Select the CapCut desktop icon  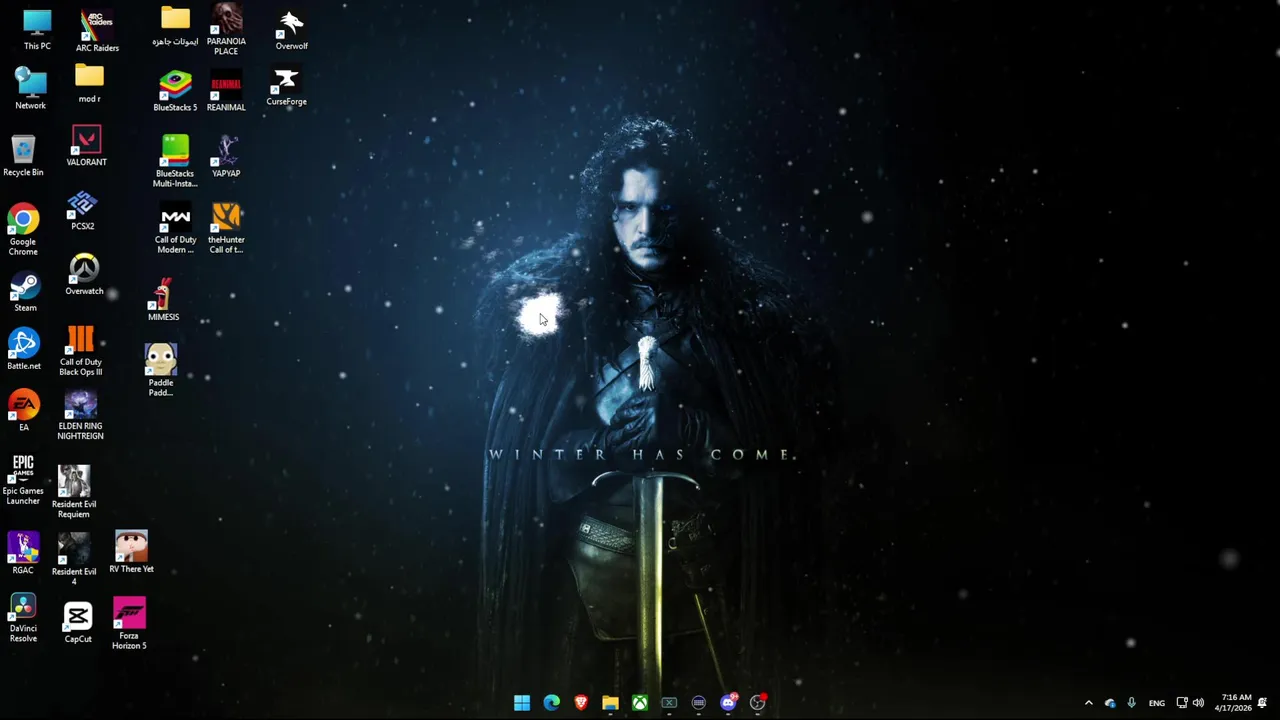point(78,623)
